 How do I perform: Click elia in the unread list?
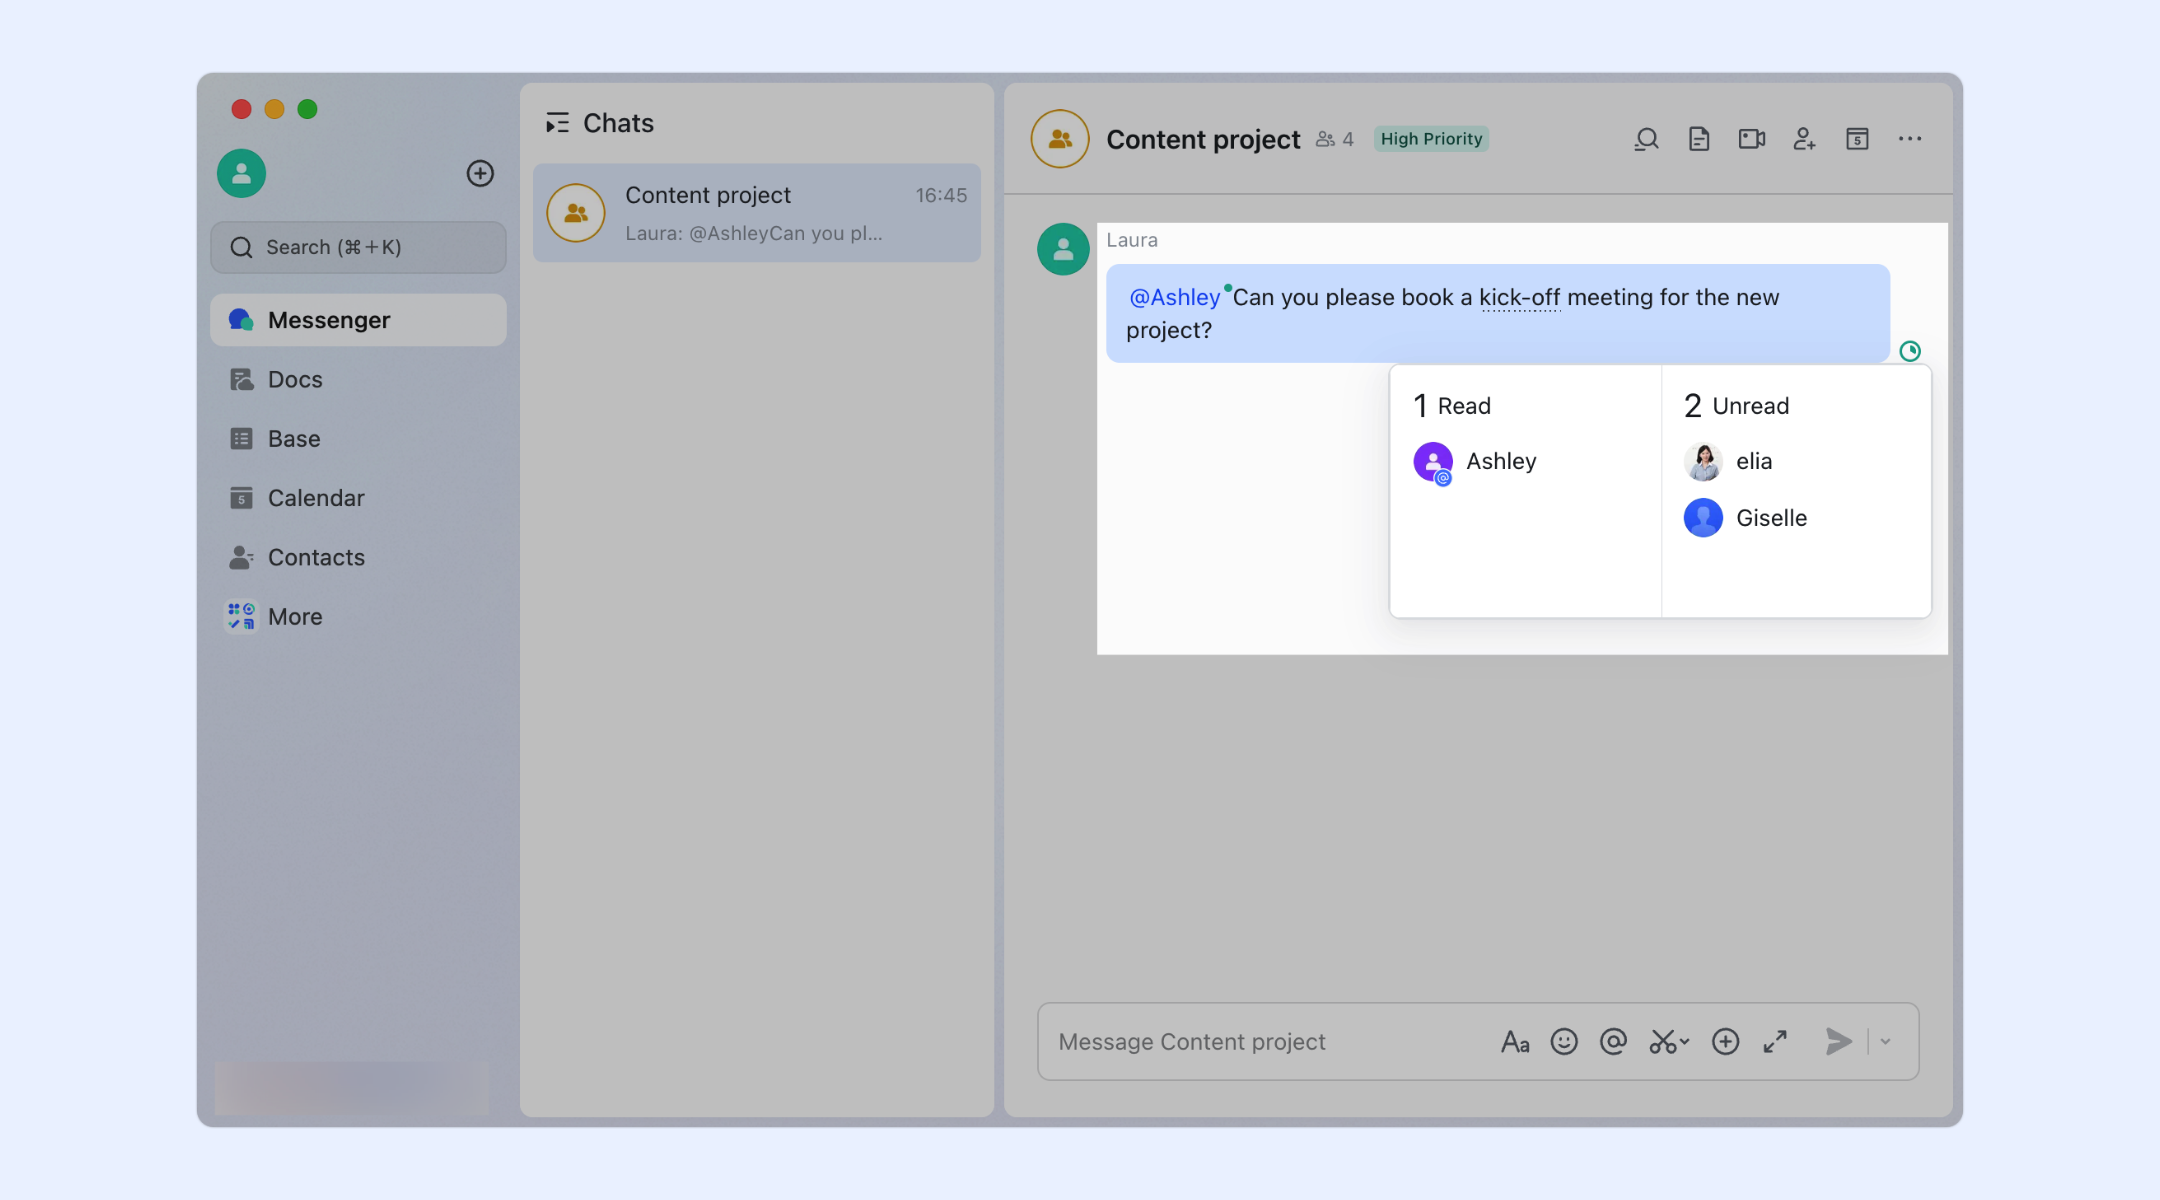click(x=1729, y=461)
